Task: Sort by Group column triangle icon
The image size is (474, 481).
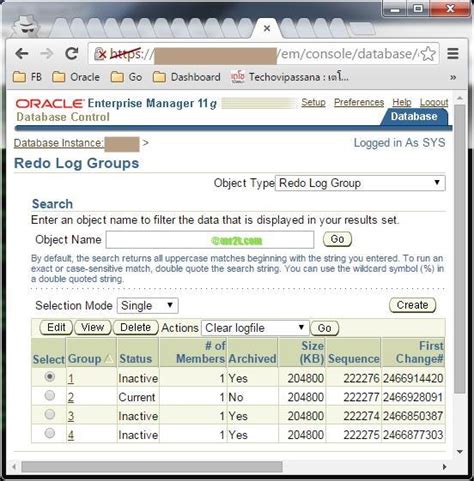Action: [109, 359]
